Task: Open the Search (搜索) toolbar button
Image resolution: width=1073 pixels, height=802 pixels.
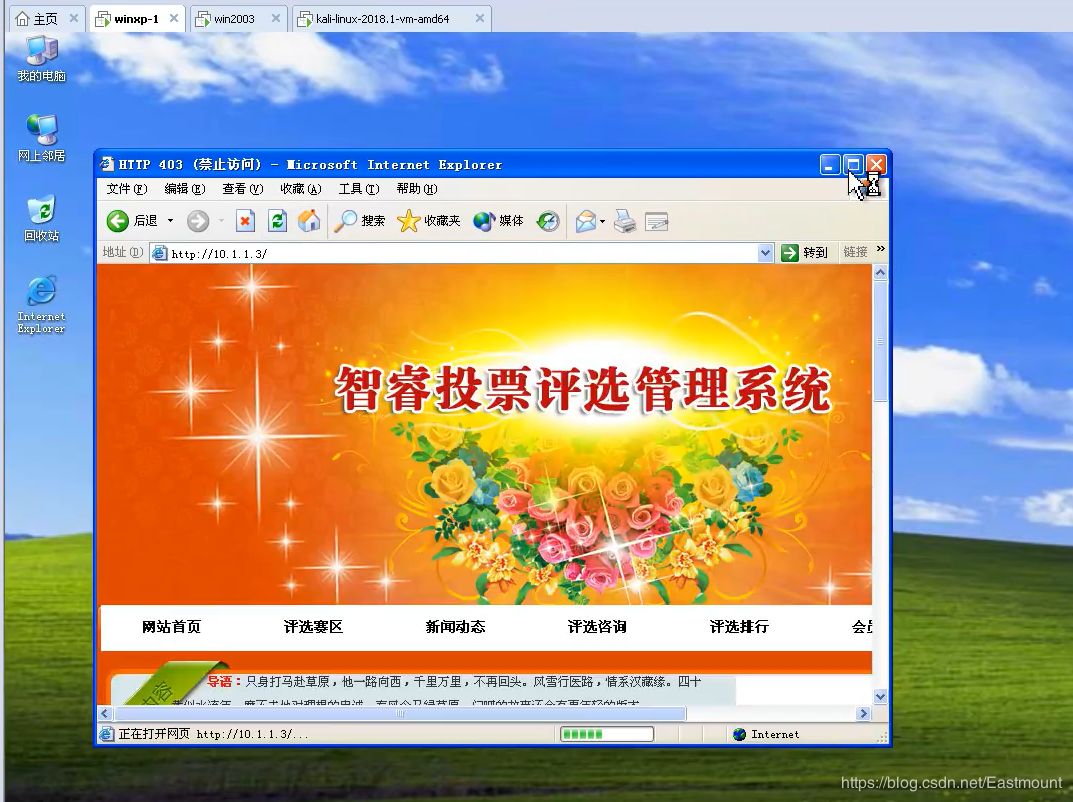Action: click(359, 221)
